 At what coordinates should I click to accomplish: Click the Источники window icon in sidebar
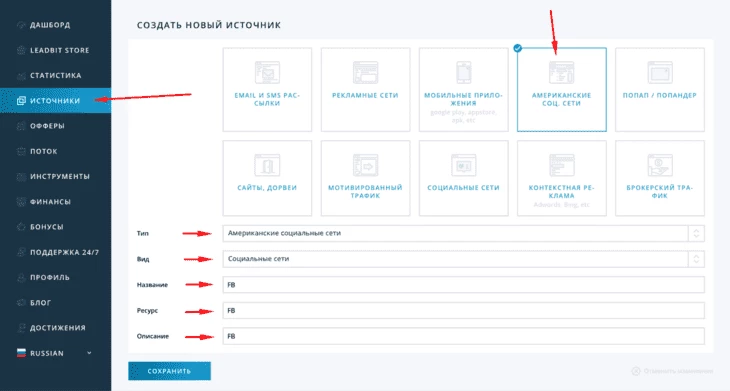click(21, 101)
